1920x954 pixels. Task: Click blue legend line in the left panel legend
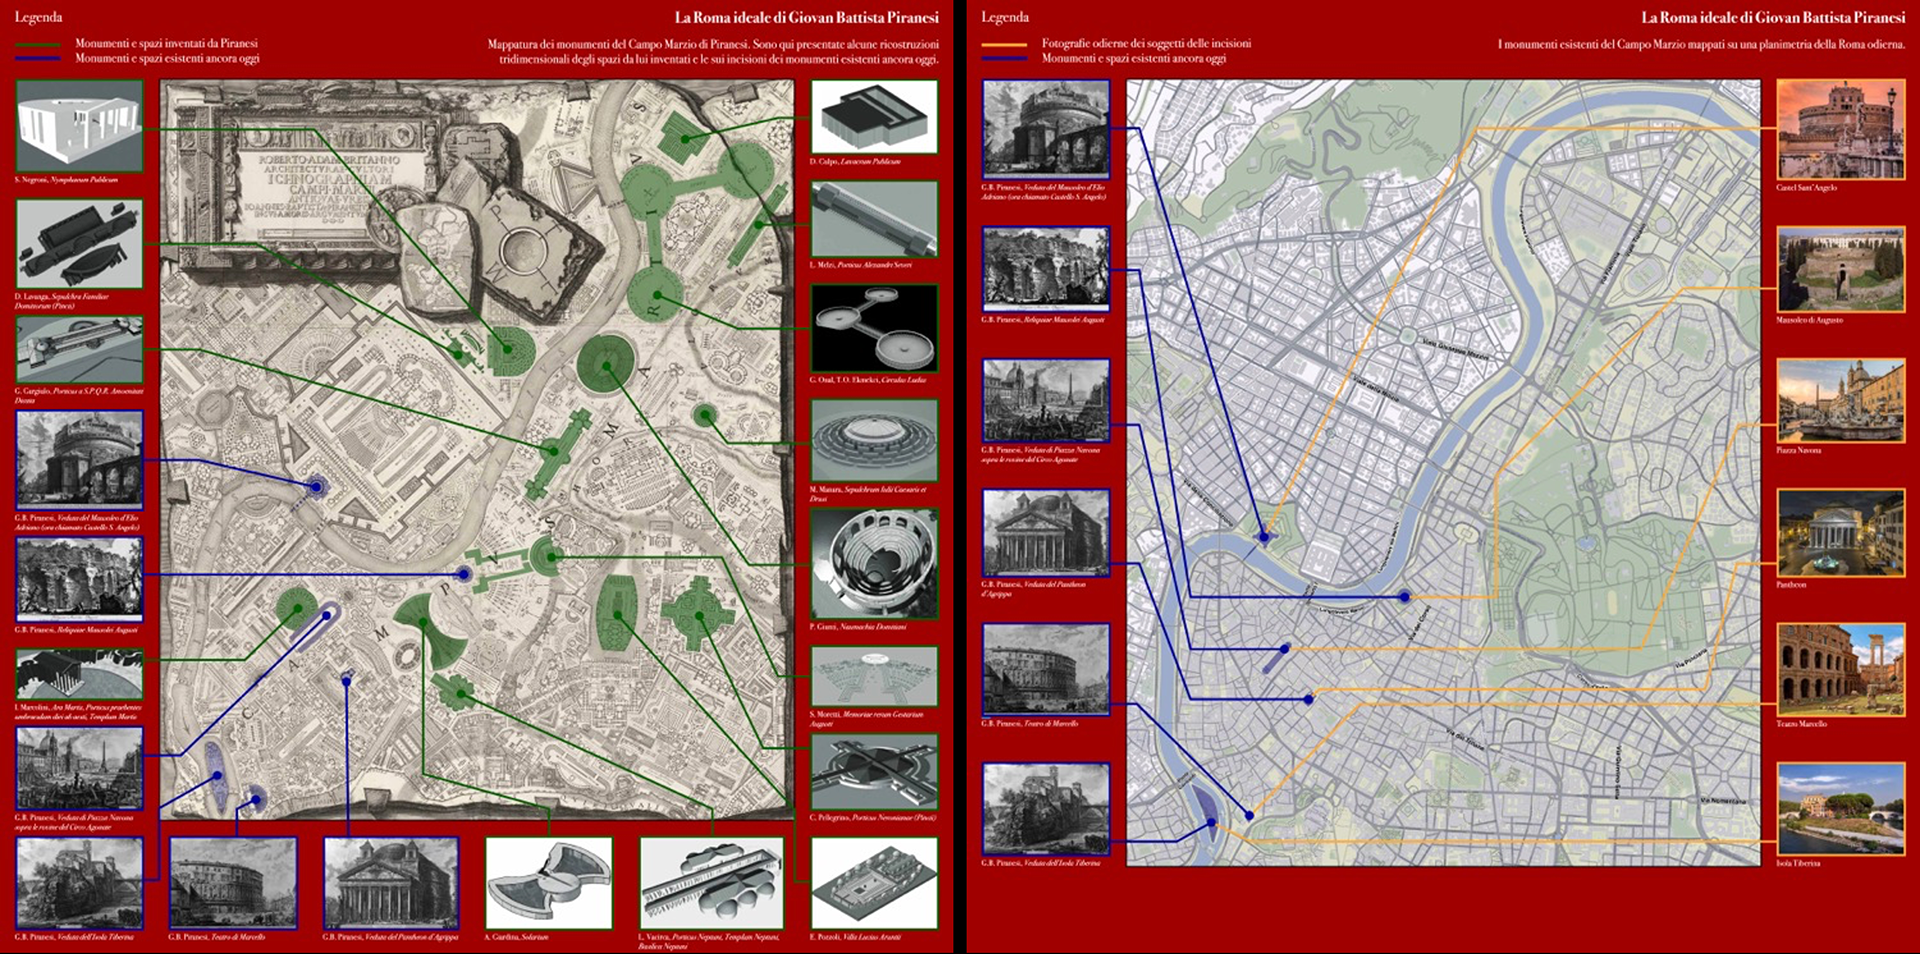click(37, 59)
